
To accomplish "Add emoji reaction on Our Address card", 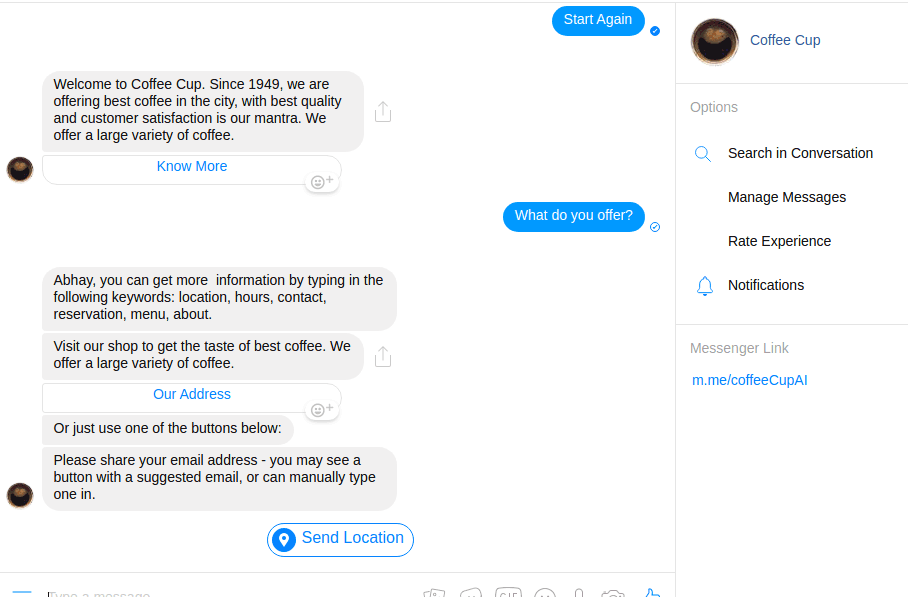I will tap(322, 409).
